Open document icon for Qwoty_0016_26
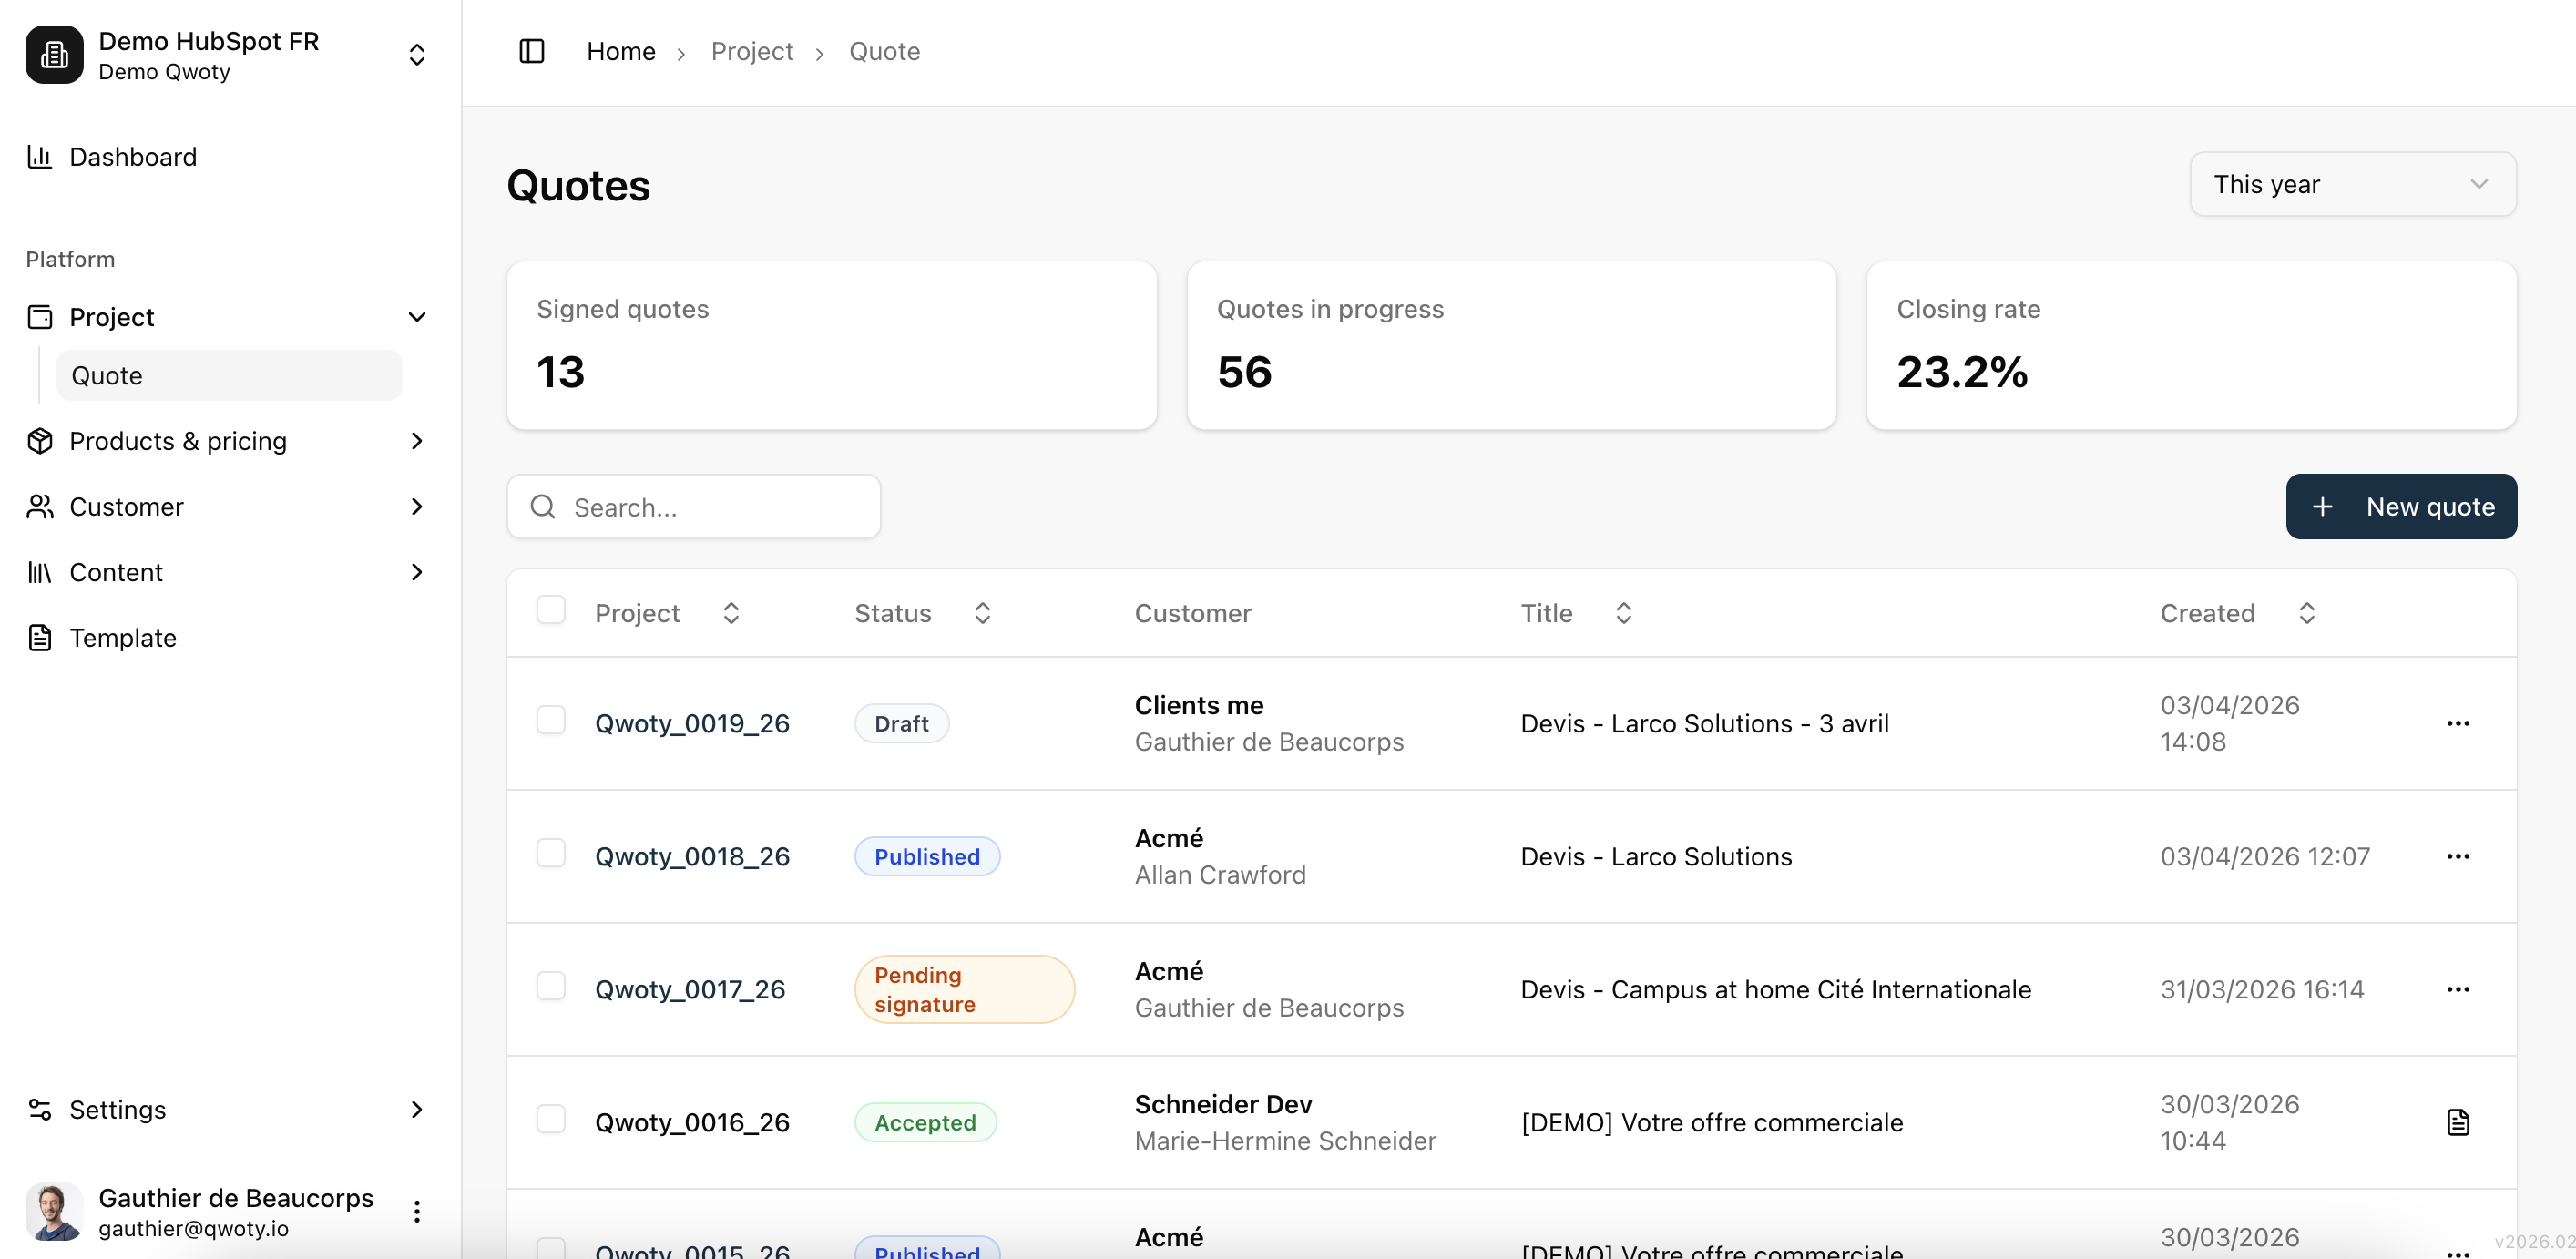 click(2458, 1122)
